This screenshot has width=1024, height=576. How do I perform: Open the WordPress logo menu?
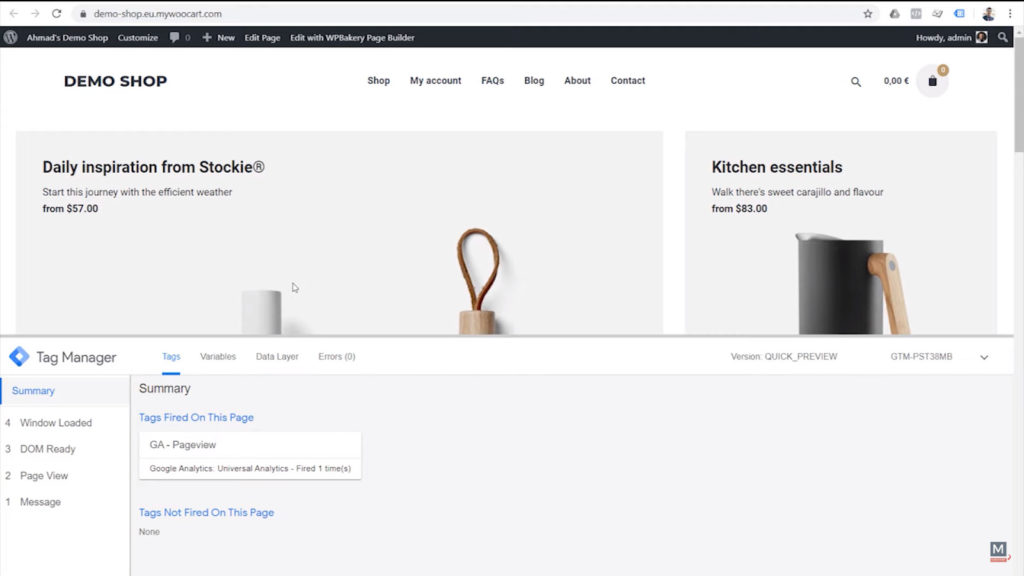[x=10, y=36]
